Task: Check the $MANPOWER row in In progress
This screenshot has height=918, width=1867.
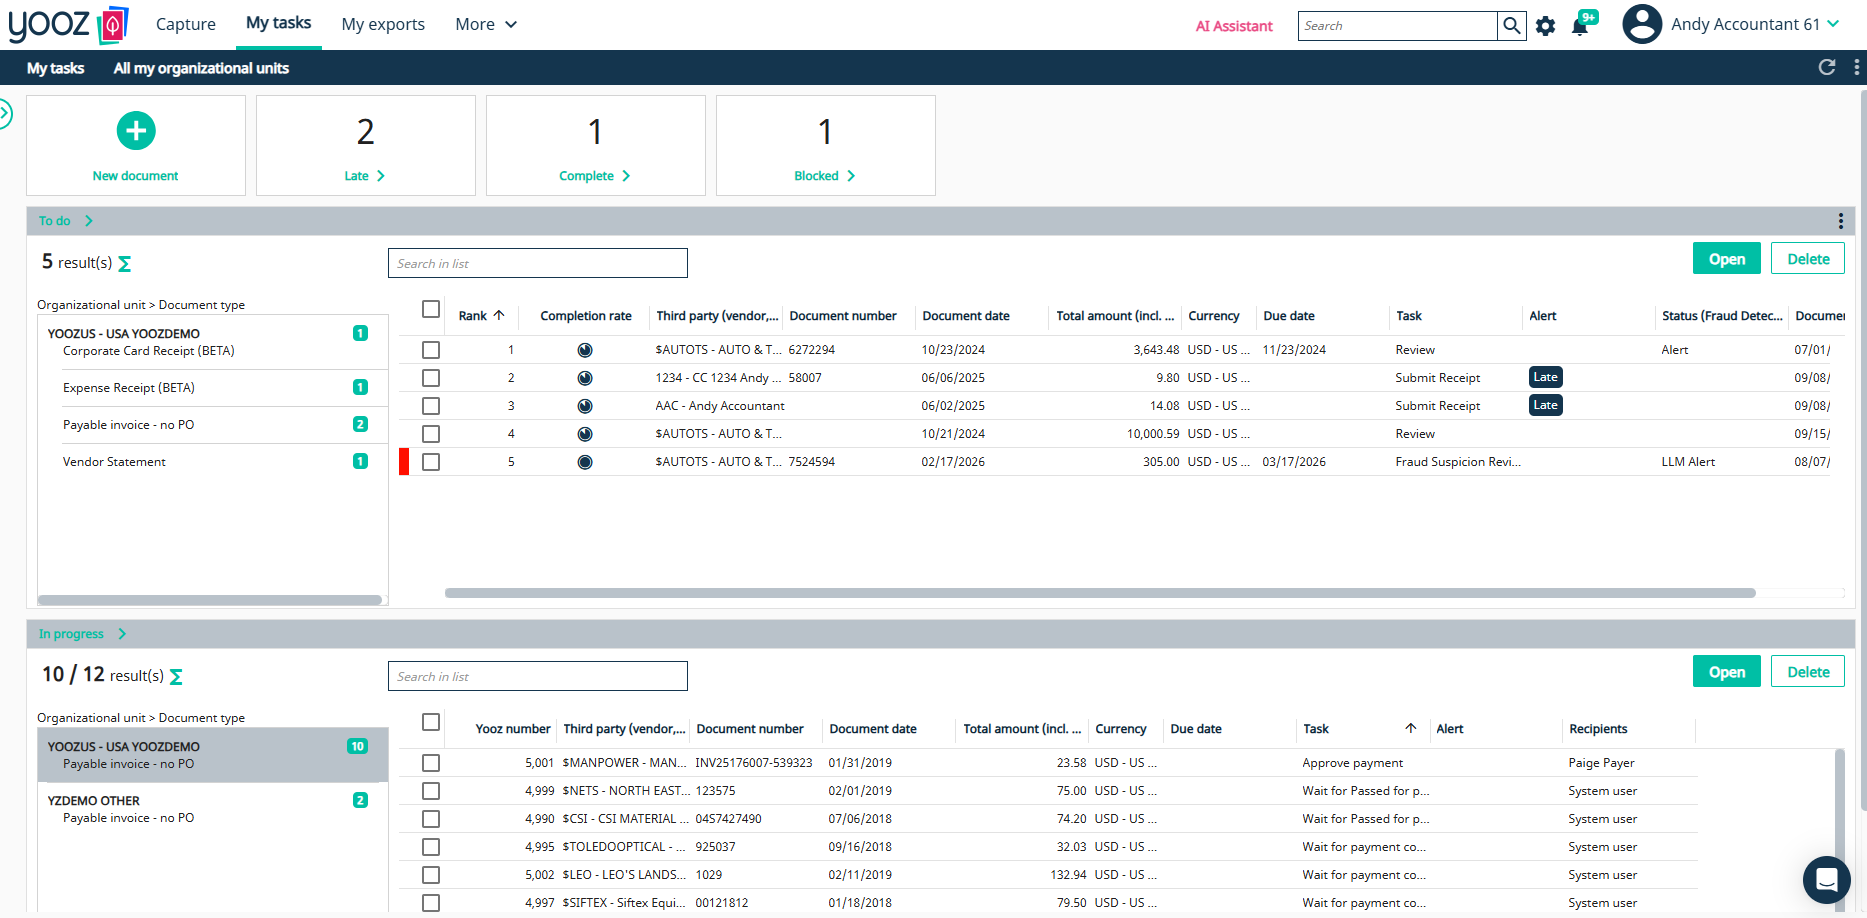Action: [x=431, y=763]
